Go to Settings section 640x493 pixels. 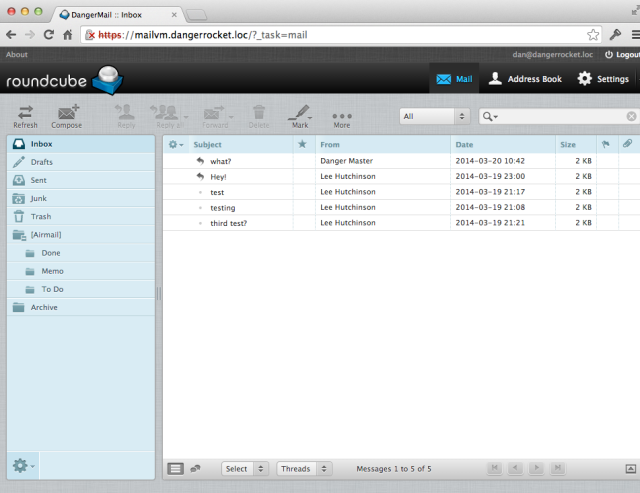603,79
